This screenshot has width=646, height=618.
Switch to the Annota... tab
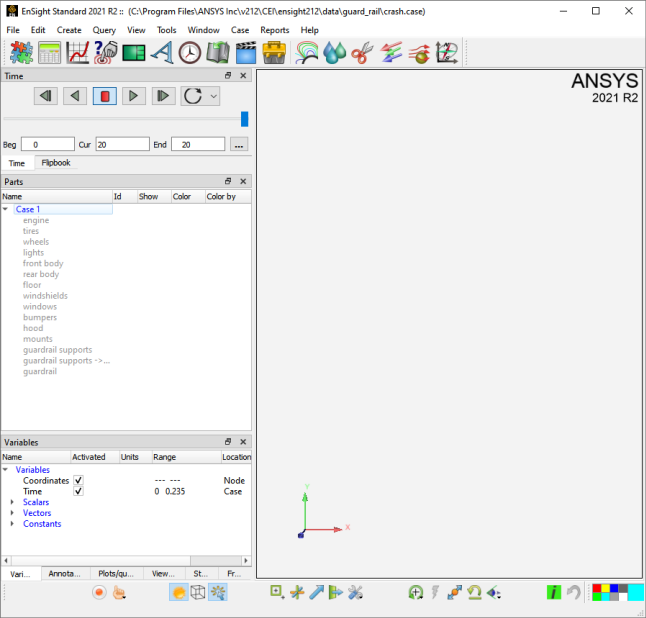[x=64, y=574]
